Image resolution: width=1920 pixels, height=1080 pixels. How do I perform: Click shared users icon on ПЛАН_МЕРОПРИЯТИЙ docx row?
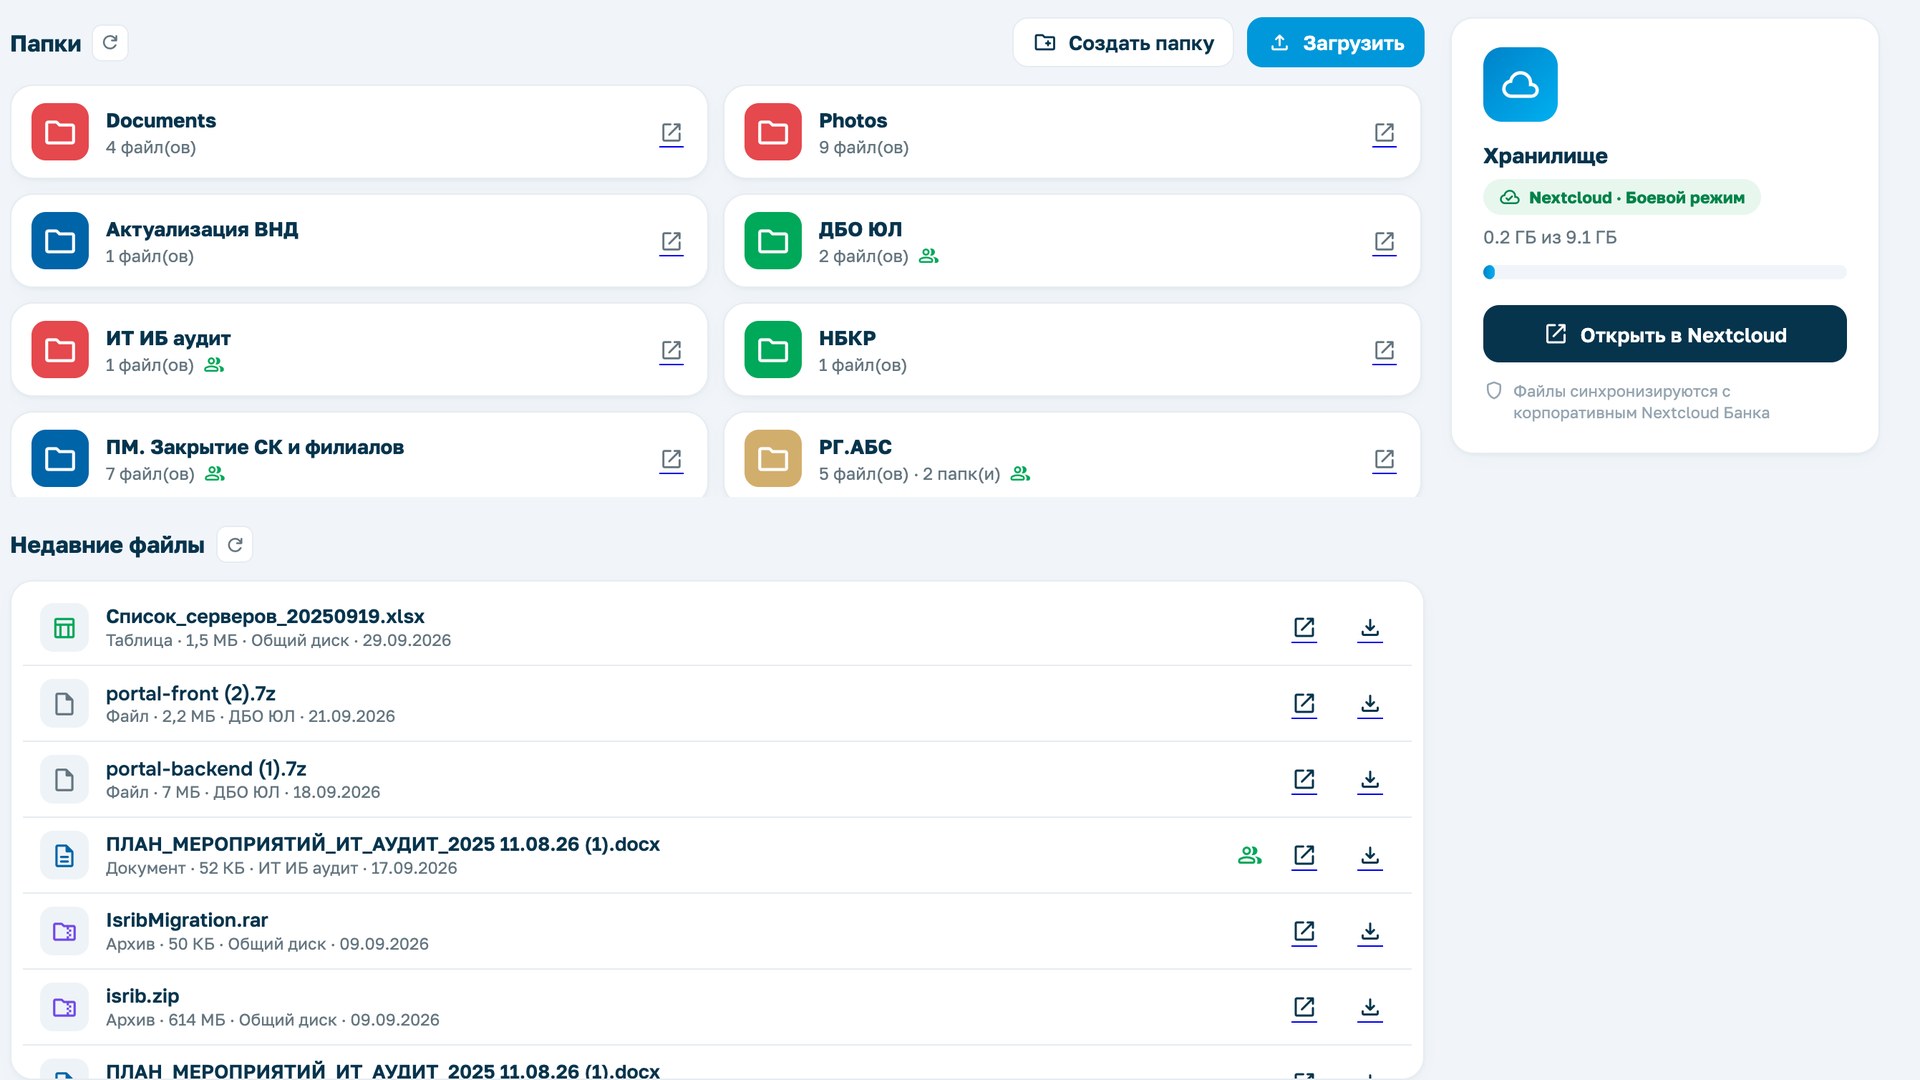point(1250,856)
